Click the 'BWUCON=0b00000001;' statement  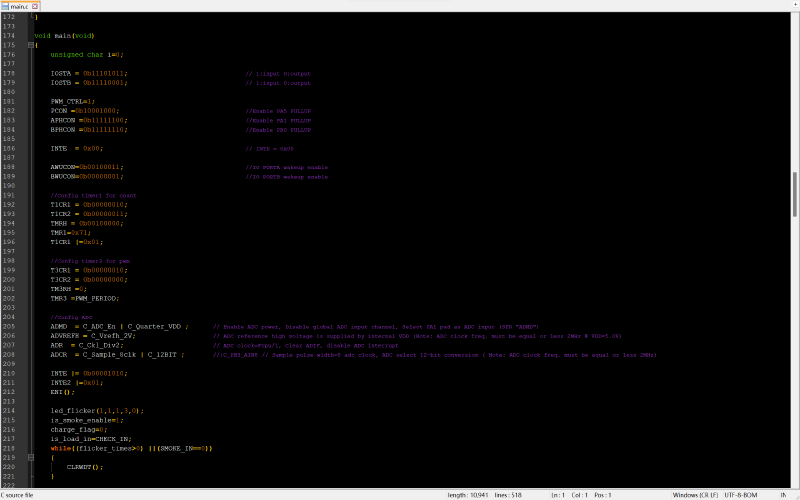[x=87, y=177]
